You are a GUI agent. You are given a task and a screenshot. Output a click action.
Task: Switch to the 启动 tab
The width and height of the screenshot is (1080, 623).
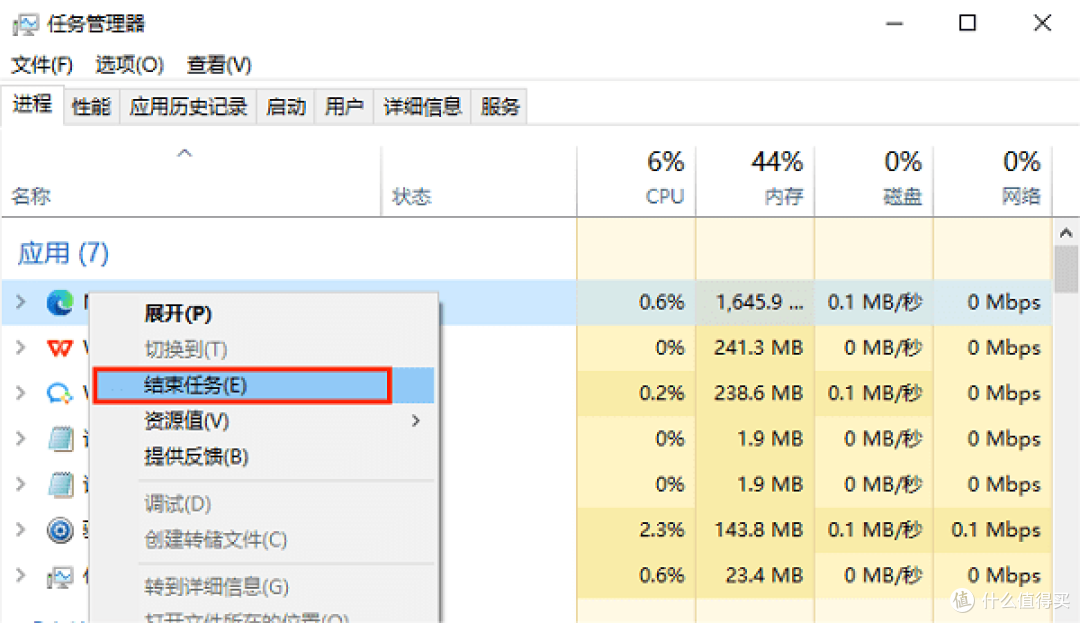click(286, 107)
